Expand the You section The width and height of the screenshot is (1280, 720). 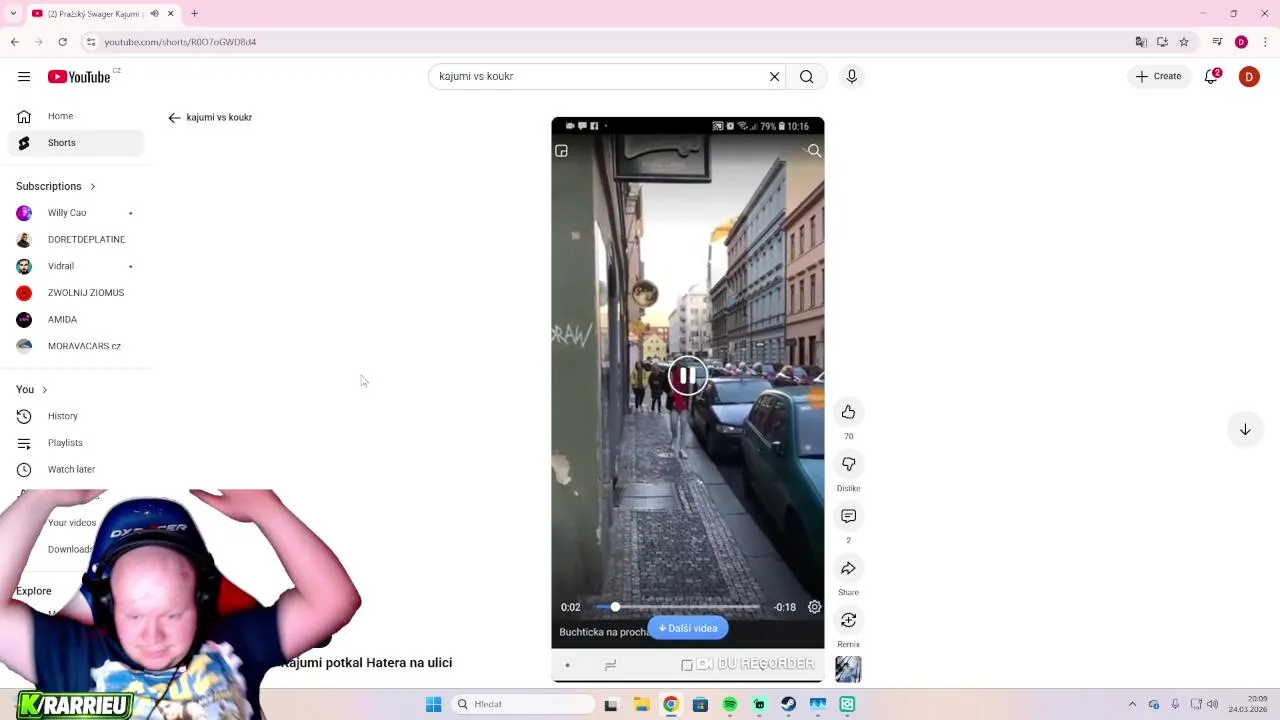(32, 389)
